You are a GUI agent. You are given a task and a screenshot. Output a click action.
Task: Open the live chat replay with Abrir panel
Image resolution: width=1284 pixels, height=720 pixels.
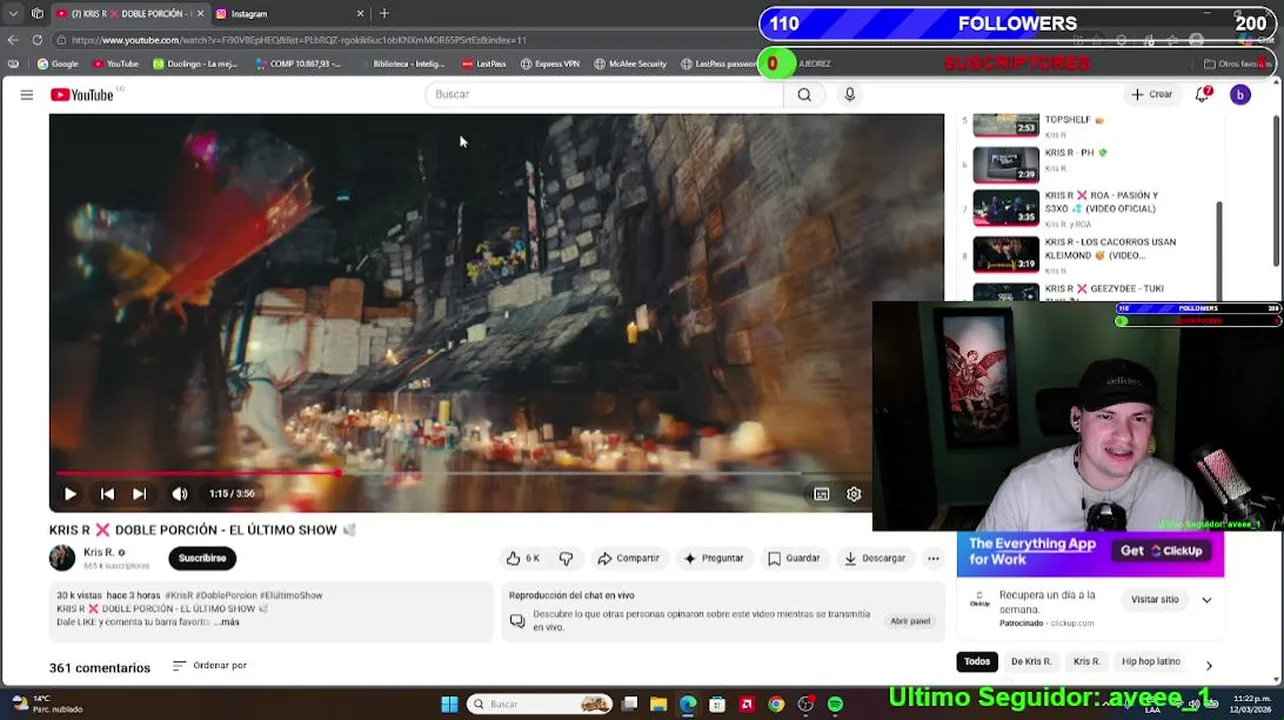(x=910, y=621)
